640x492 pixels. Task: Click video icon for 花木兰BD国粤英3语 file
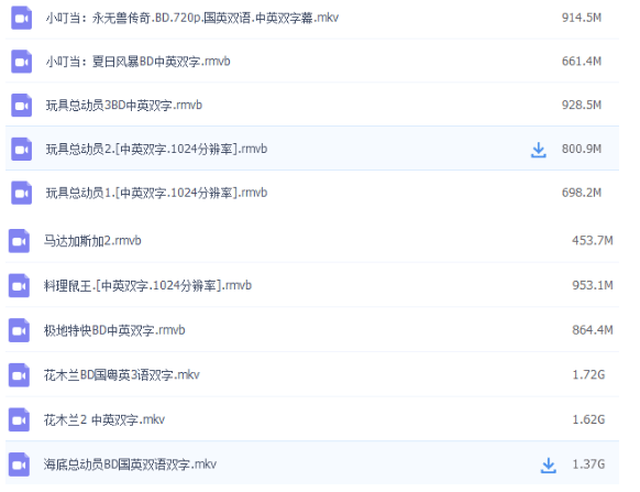[19, 375]
